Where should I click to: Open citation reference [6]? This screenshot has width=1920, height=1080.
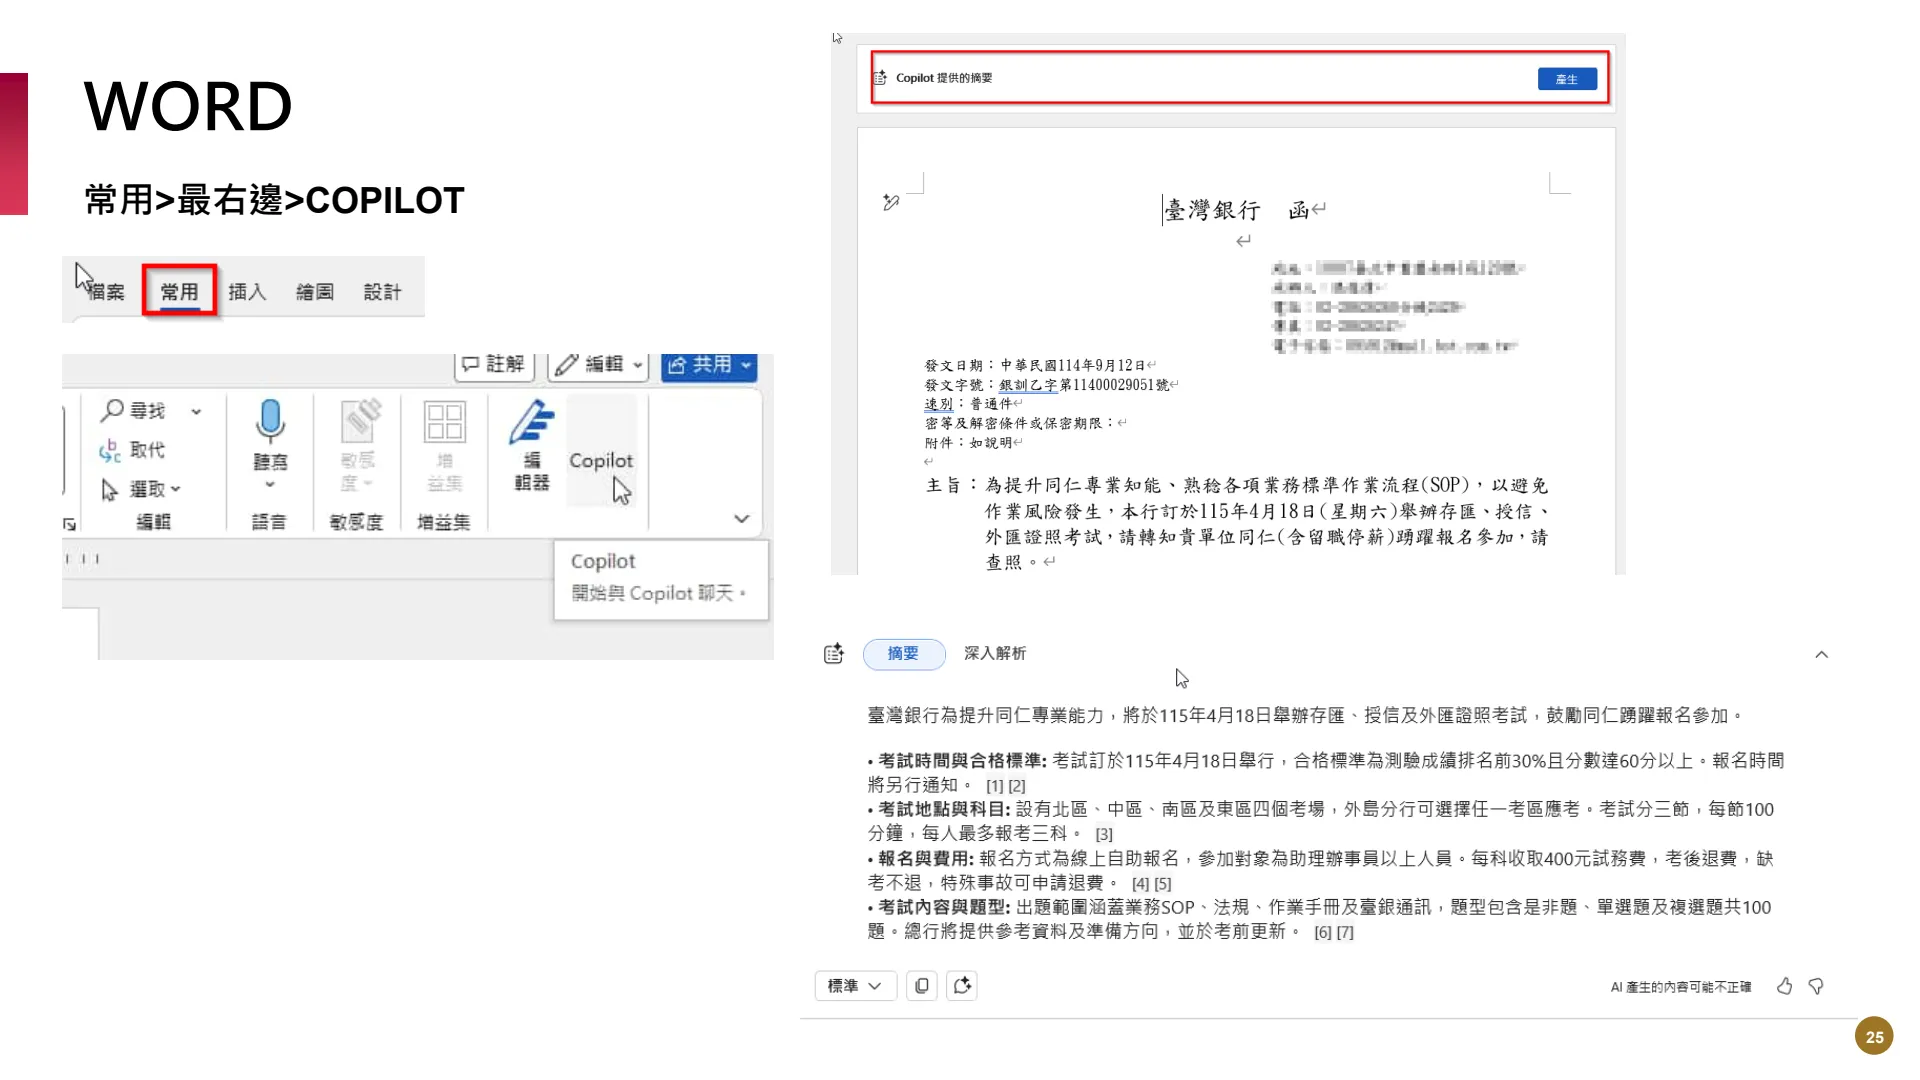point(1323,933)
